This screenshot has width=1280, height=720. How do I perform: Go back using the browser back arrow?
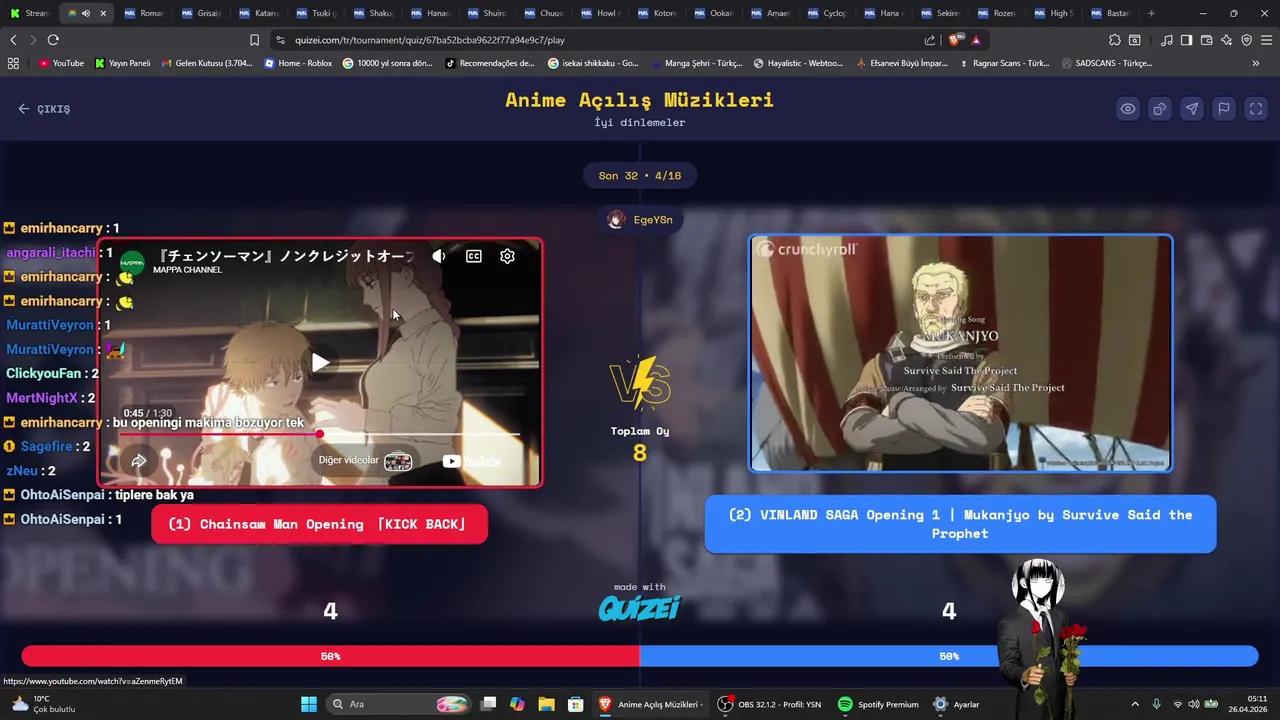pos(13,40)
